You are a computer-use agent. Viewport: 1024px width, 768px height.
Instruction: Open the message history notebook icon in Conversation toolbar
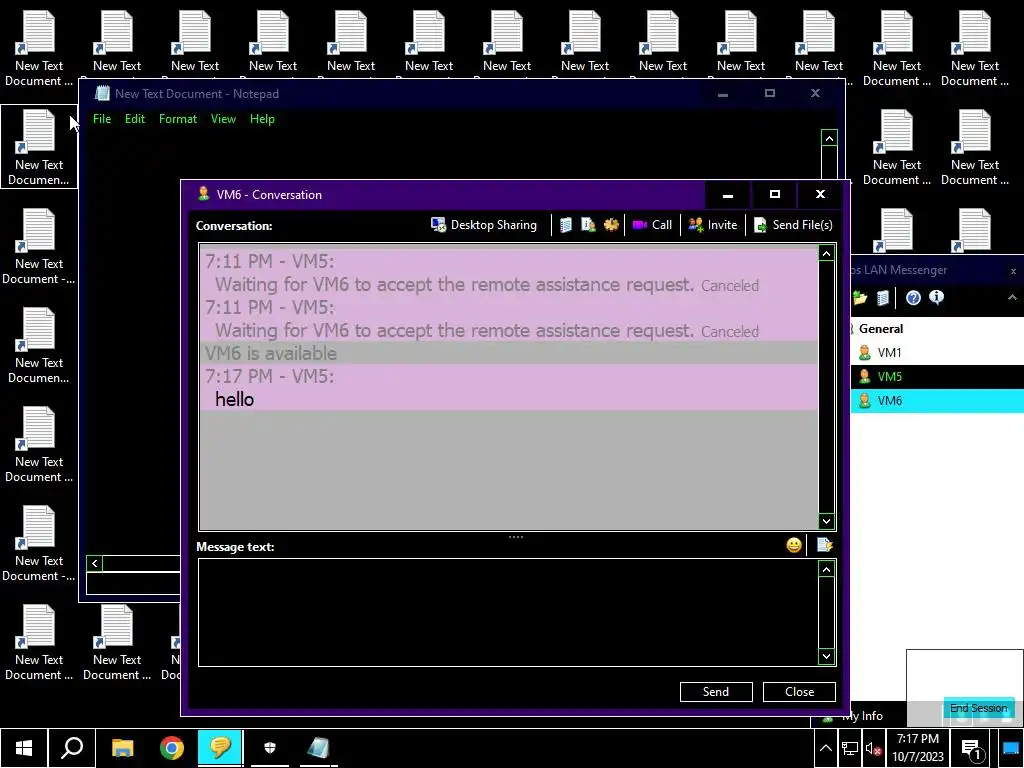pyautogui.click(x=566, y=225)
